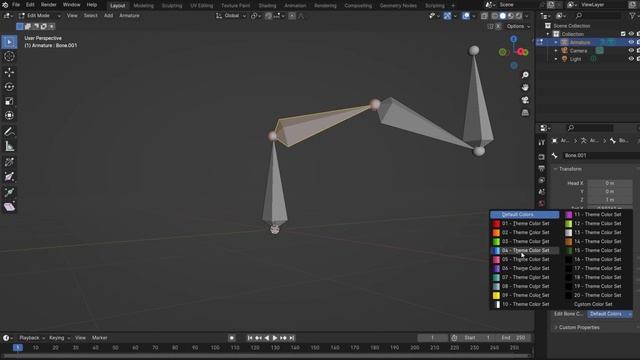Switch perspective/orthographic grid icon

[x=525, y=112]
